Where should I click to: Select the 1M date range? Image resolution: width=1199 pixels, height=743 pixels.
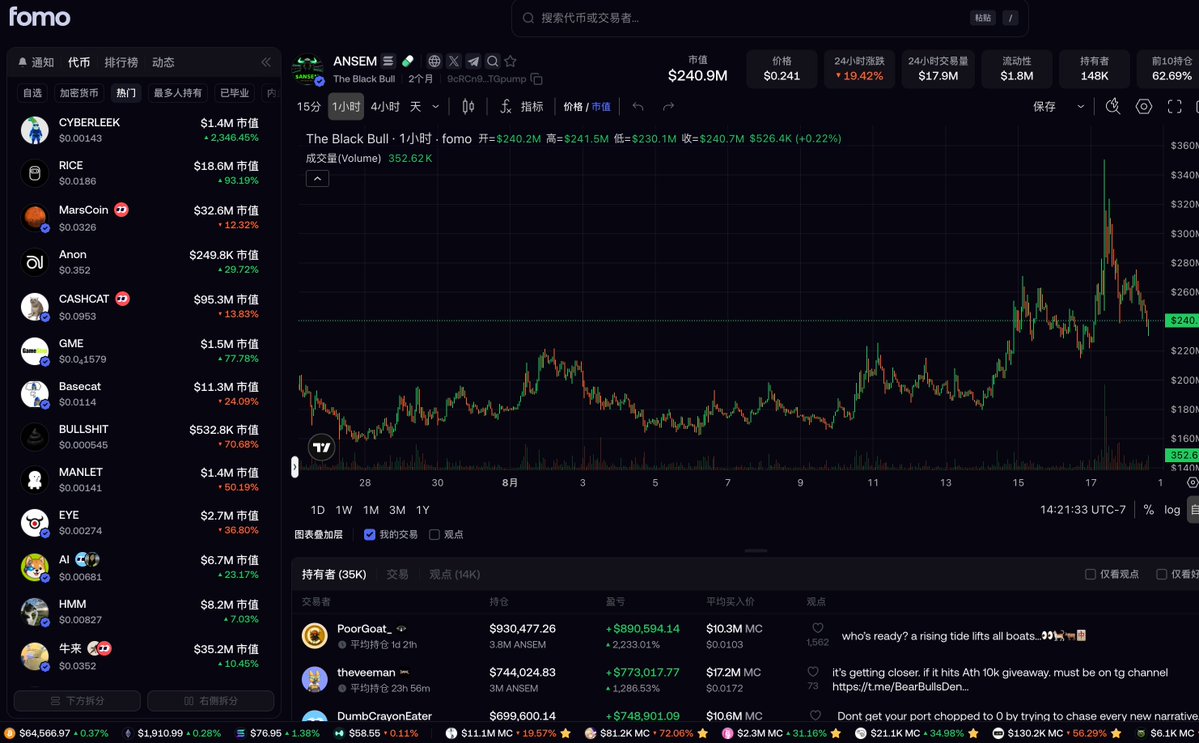[x=371, y=510]
